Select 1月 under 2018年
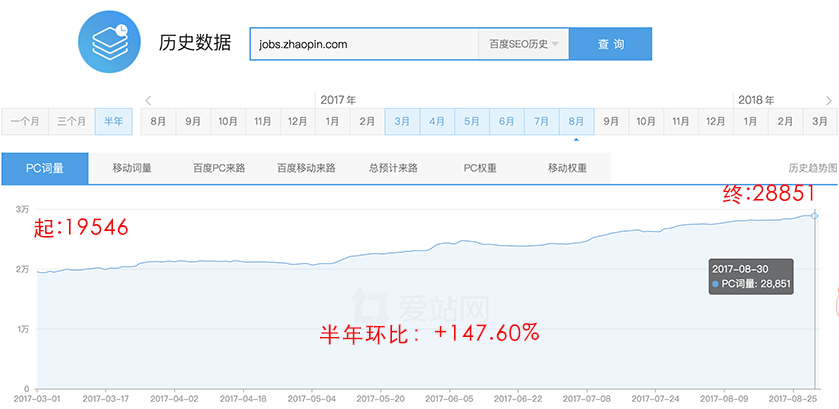Image resolution: width=839 pixels, height=409 pixels. pos(750,122)
